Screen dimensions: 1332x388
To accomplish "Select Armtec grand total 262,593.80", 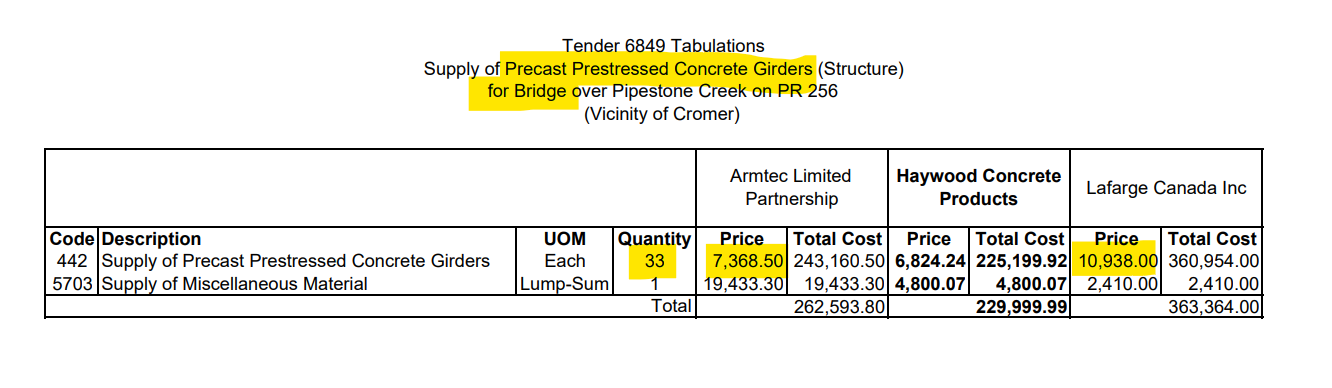I will click(838, 307).
